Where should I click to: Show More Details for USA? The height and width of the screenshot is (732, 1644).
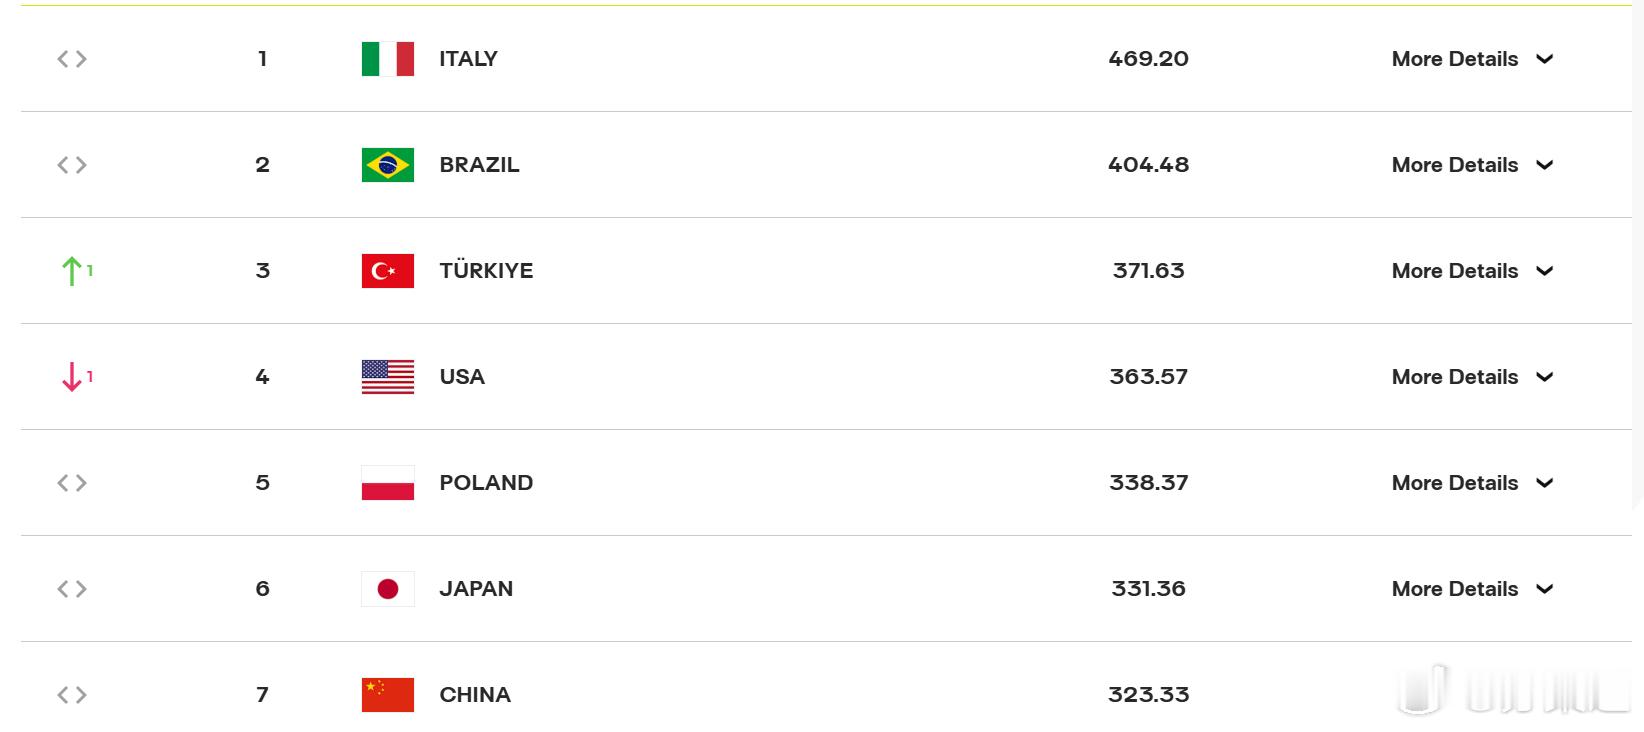coord(1472,377)
